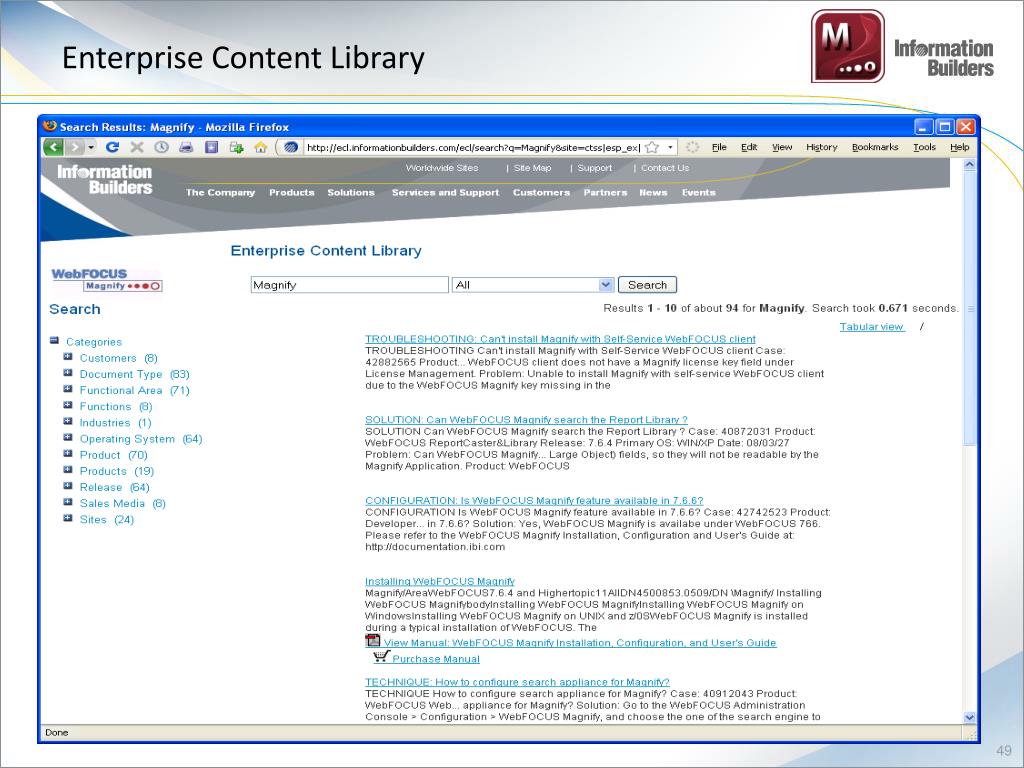Image resolution: width=1024 pixels, height=768 pixels.
Task: Open the All category dropdown
Action: (533, 285)
